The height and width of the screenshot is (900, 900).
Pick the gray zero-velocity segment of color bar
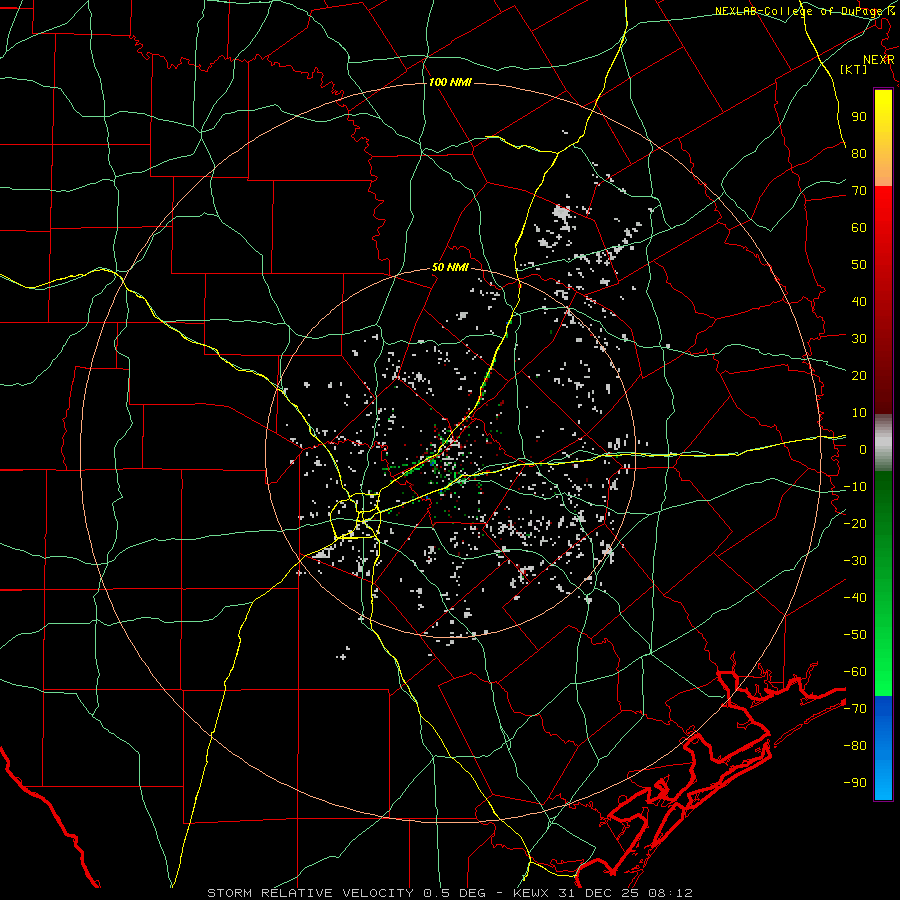tap(883, 443)
